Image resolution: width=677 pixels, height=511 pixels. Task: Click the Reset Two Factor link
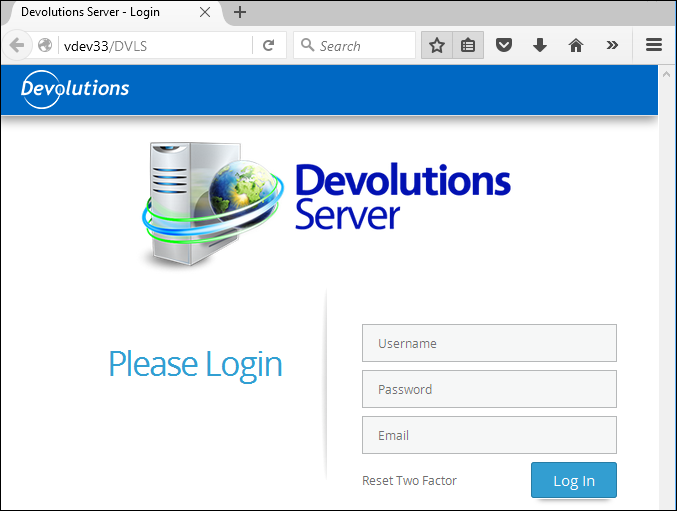click(x=409, y=480)
